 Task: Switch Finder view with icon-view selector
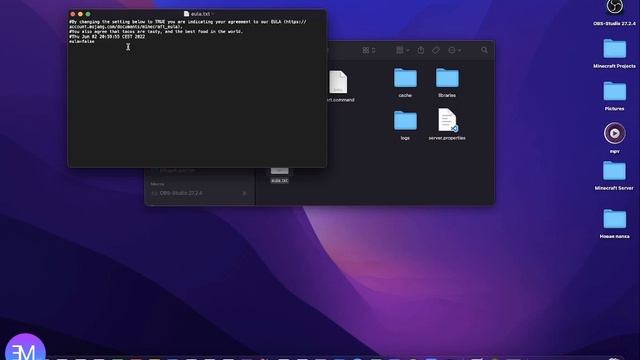[x=369, y=50]
